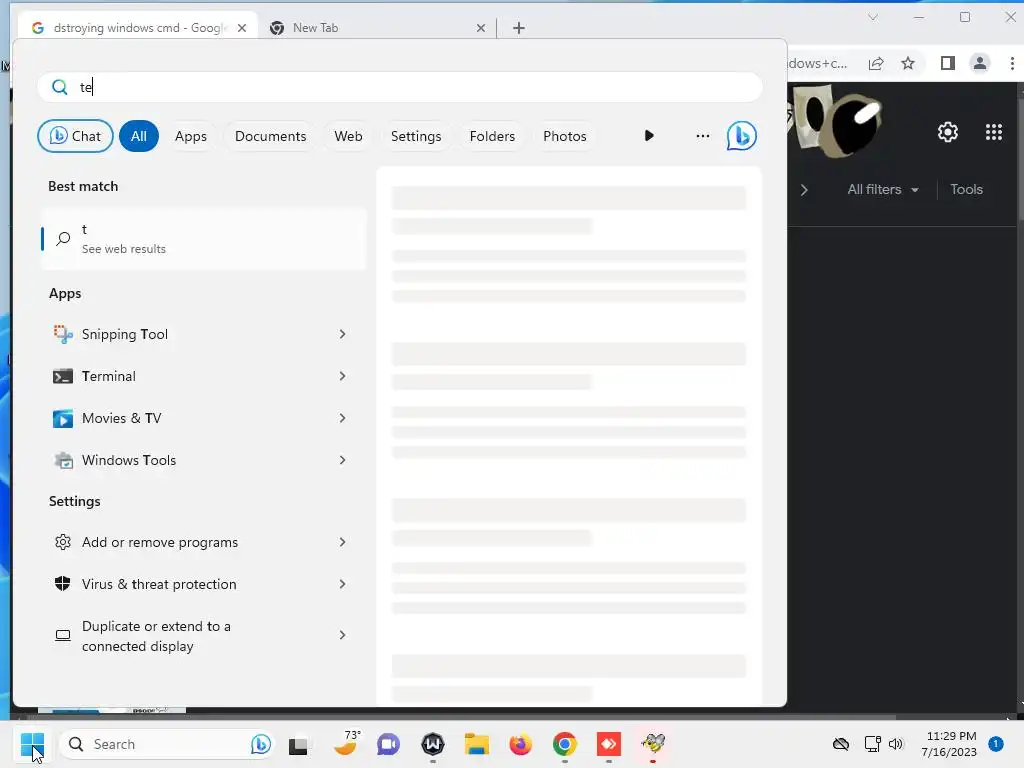Filter search results by Web
1024x768 pixels.
348,136
